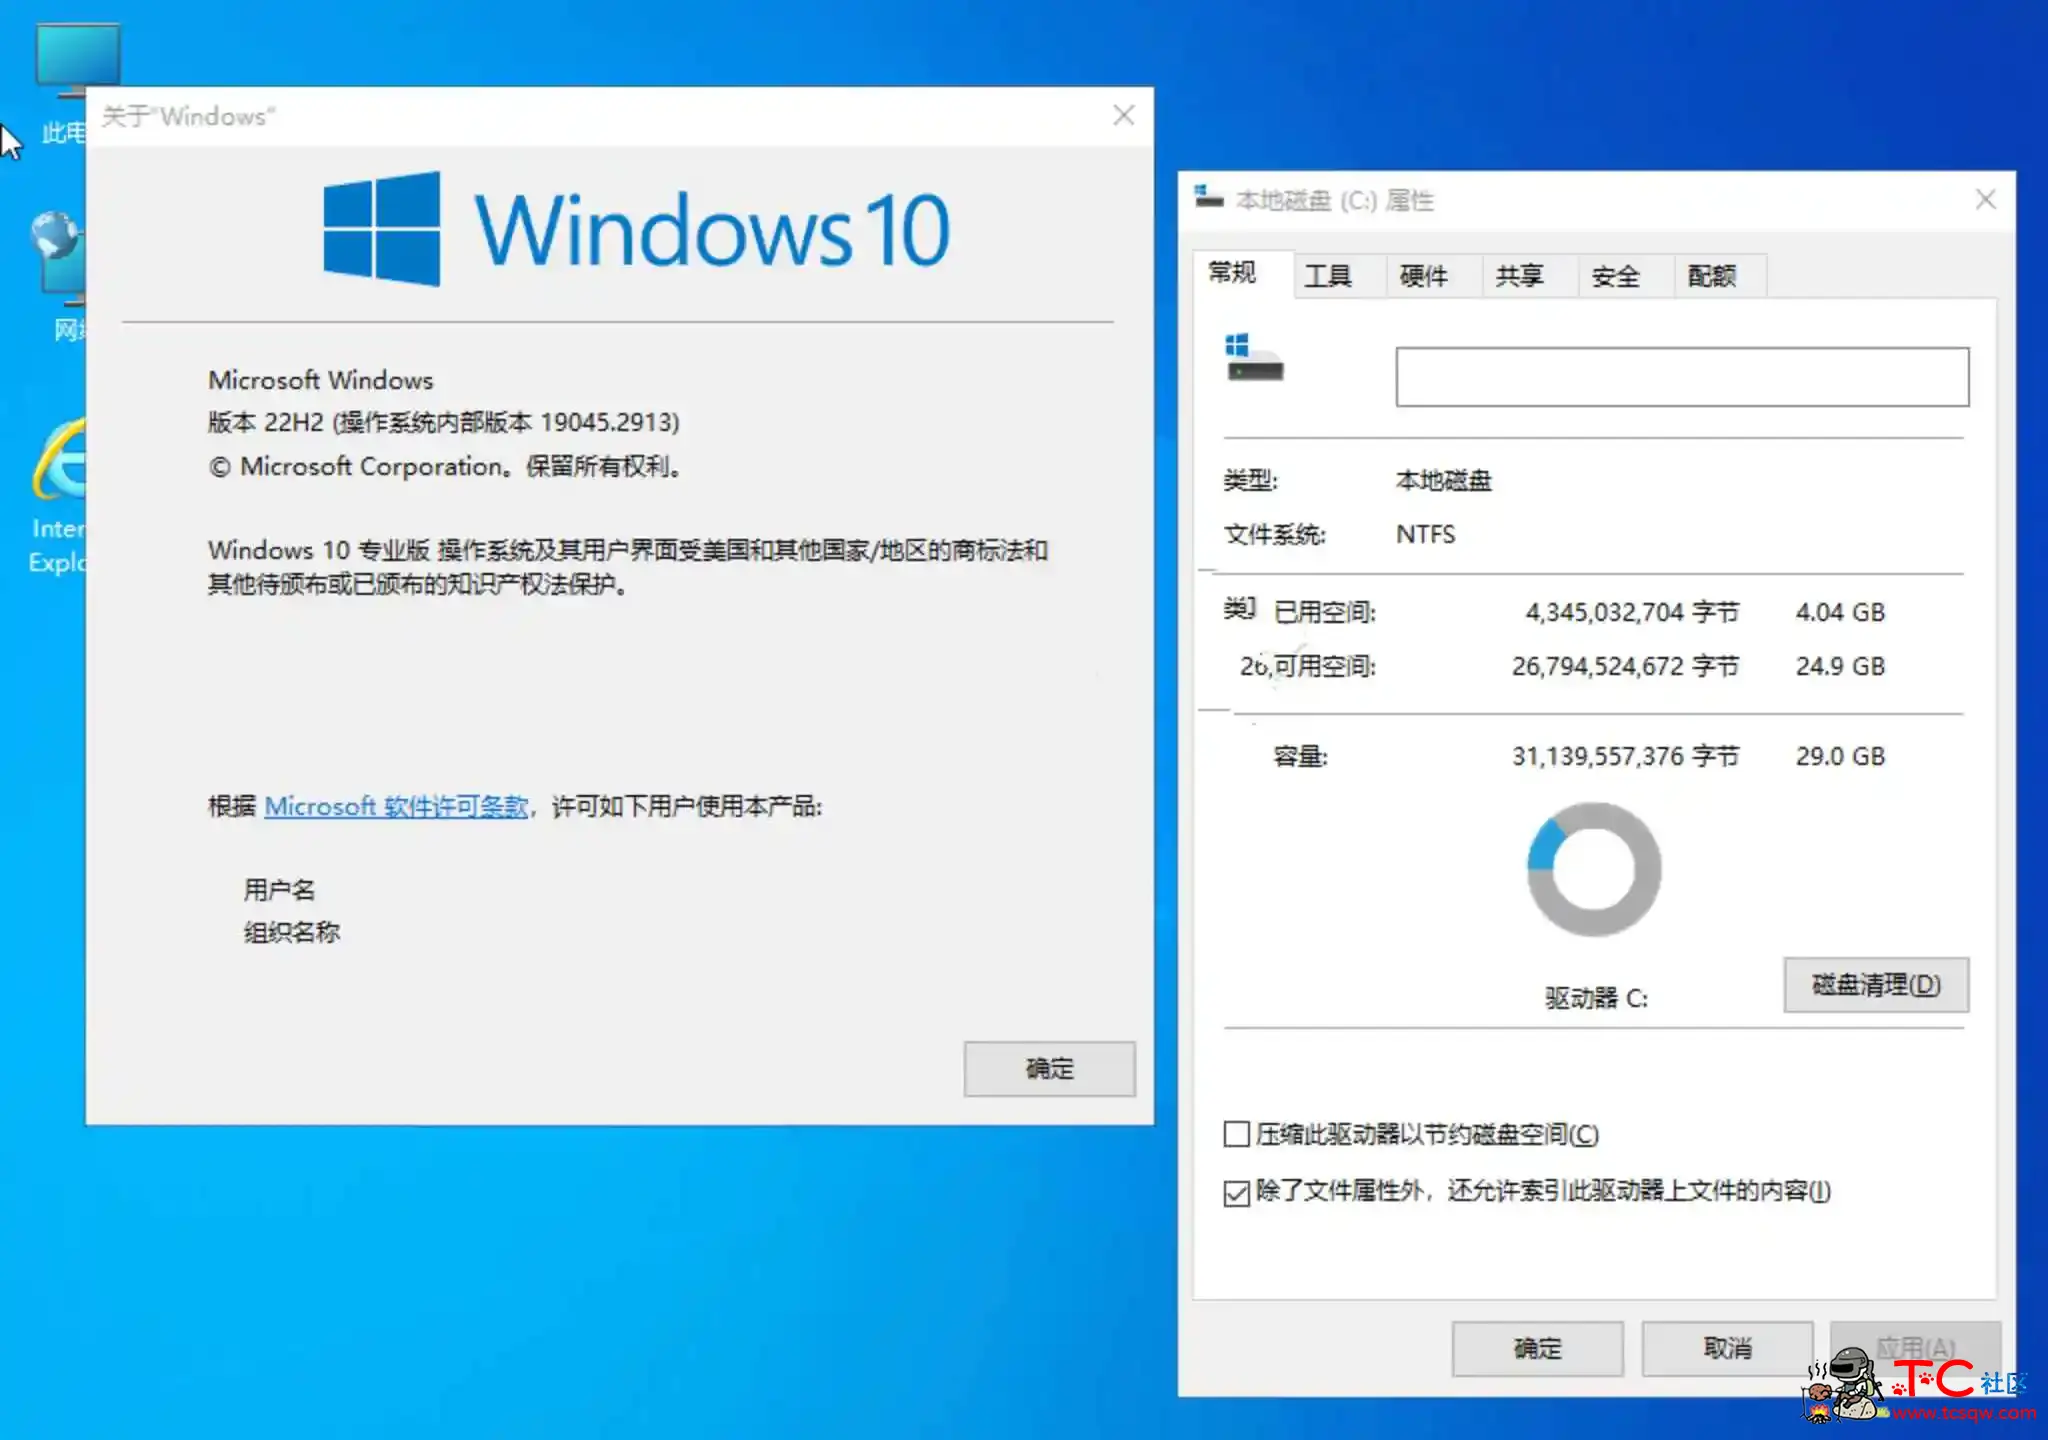The height and width of the screenshot is (1440, 2048).
Task: Close the Local Disk (C:) Properties window
Action: [x=1986, y=199]
